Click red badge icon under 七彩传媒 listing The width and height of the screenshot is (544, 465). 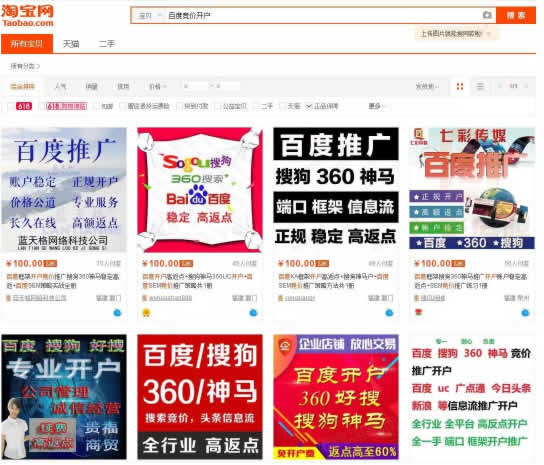point(418,312)
